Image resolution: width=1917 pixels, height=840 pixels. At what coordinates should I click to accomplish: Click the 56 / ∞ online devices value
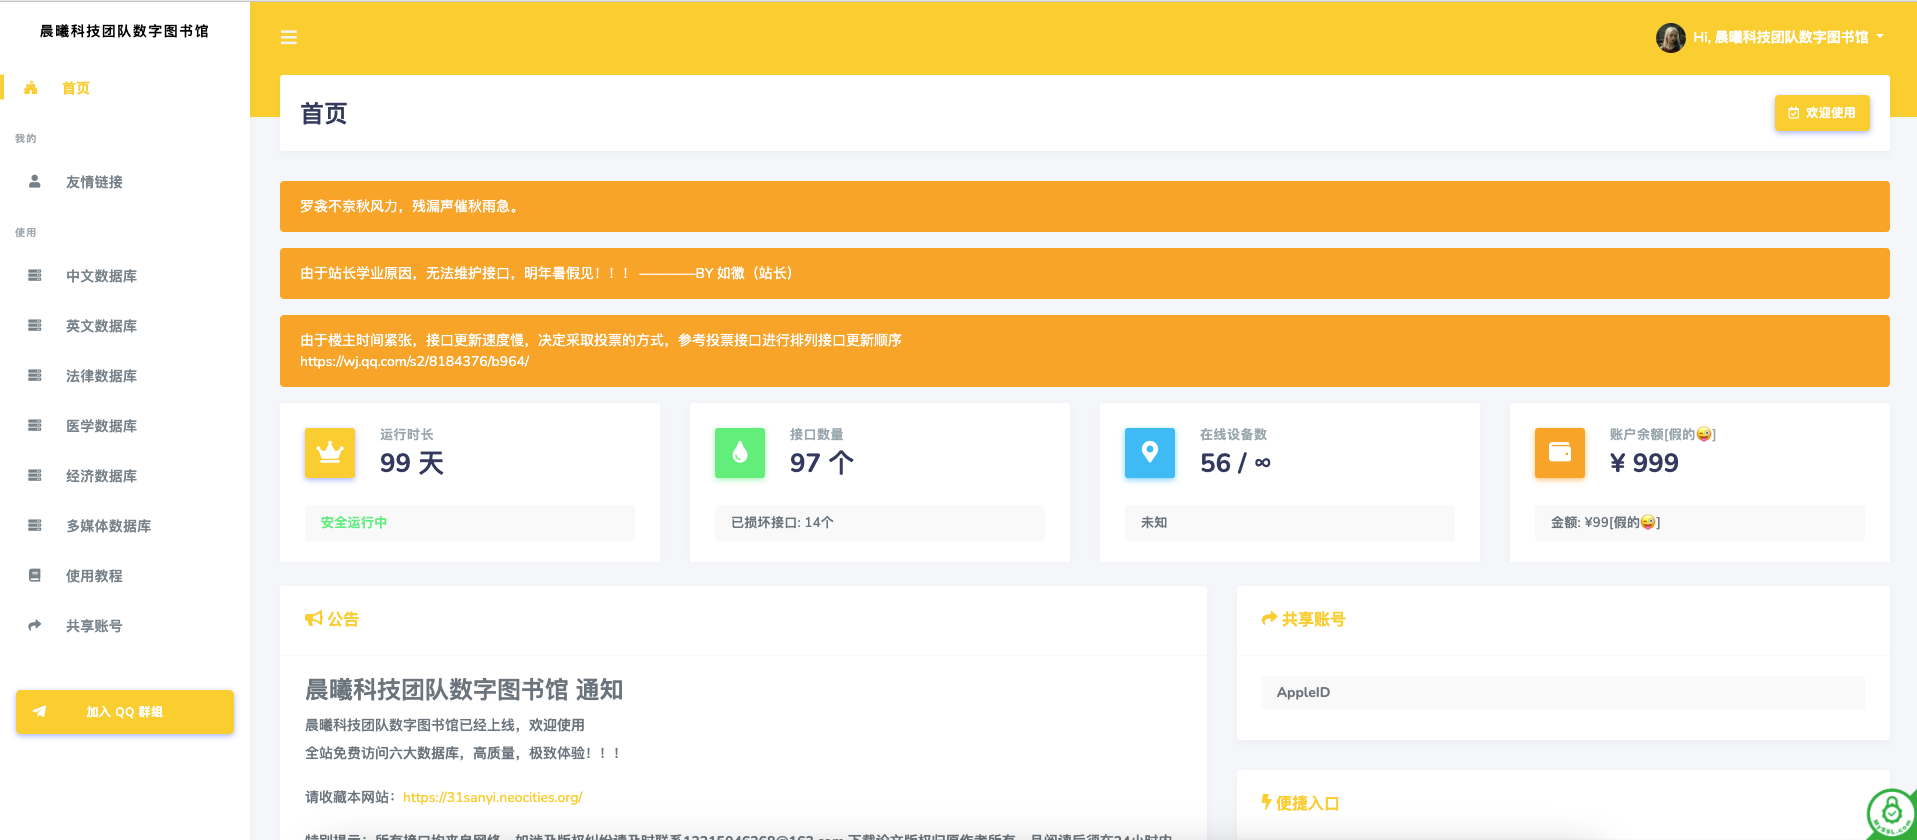[1235, 463]
